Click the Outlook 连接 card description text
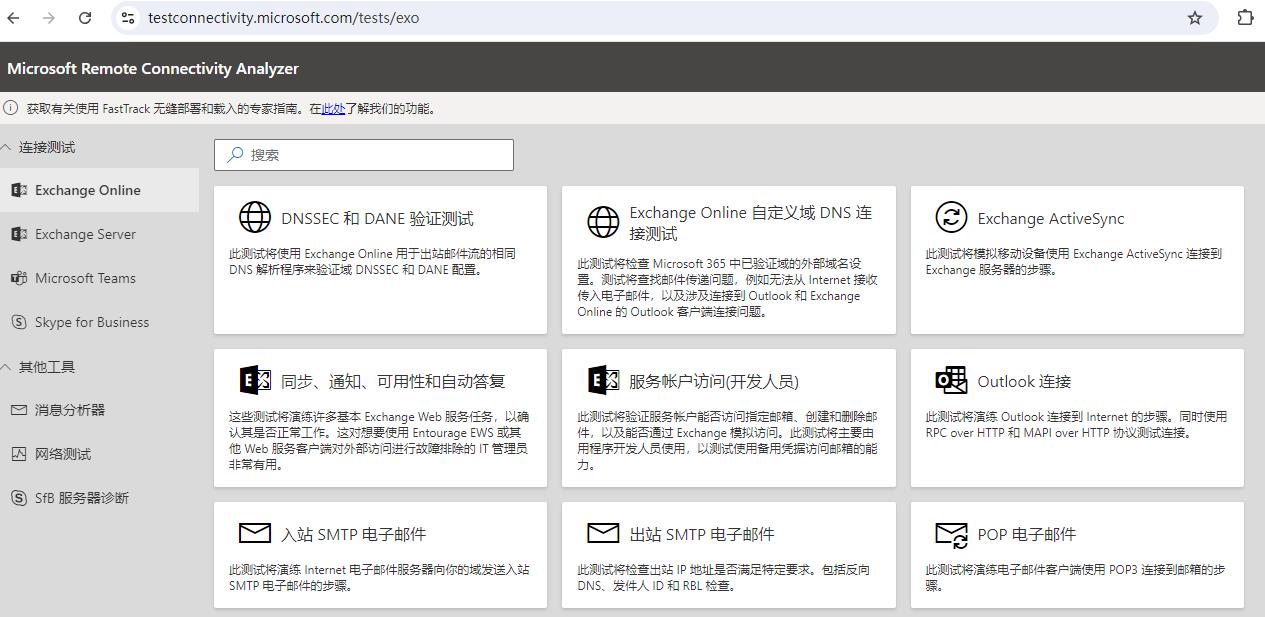Screen dimensions: 1265x617 [x=1076, y=425]
